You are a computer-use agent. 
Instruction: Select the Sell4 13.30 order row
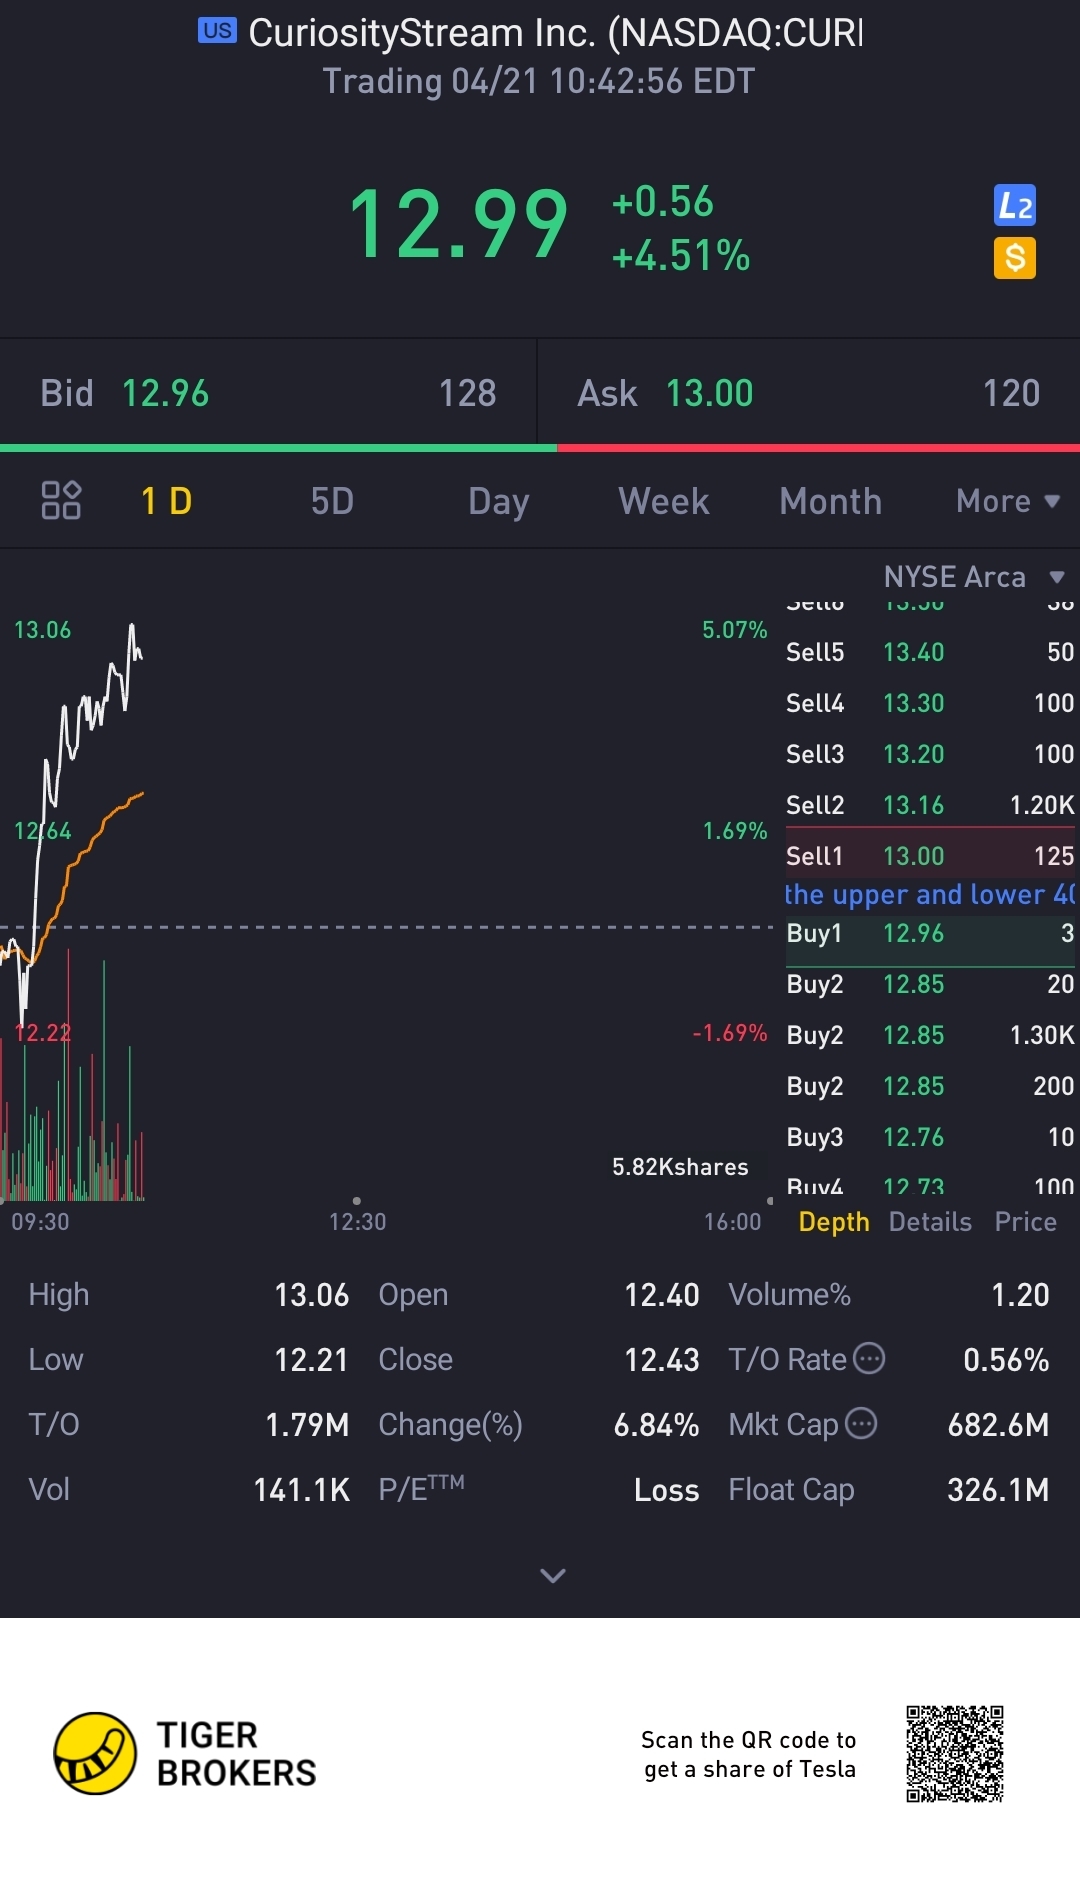(930, 703)
